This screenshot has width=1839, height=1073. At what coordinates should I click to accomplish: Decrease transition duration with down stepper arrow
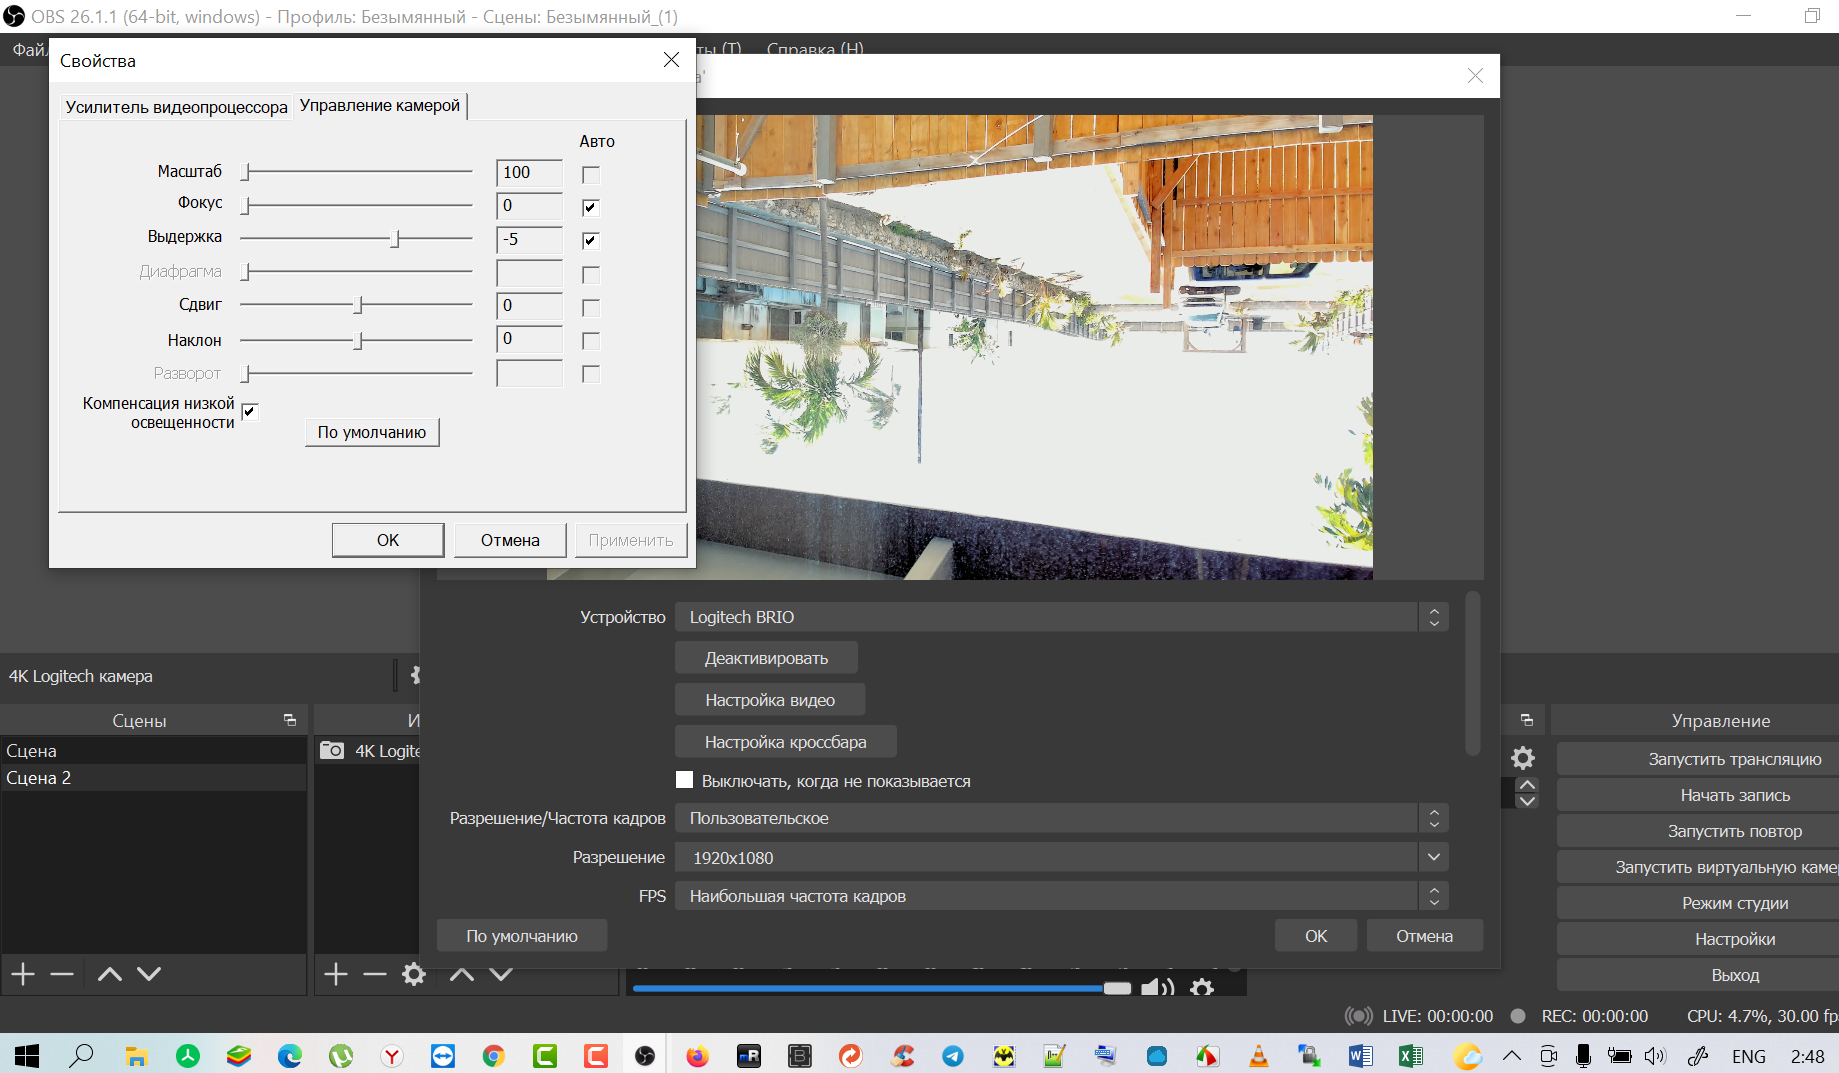tap(1527, 801)
